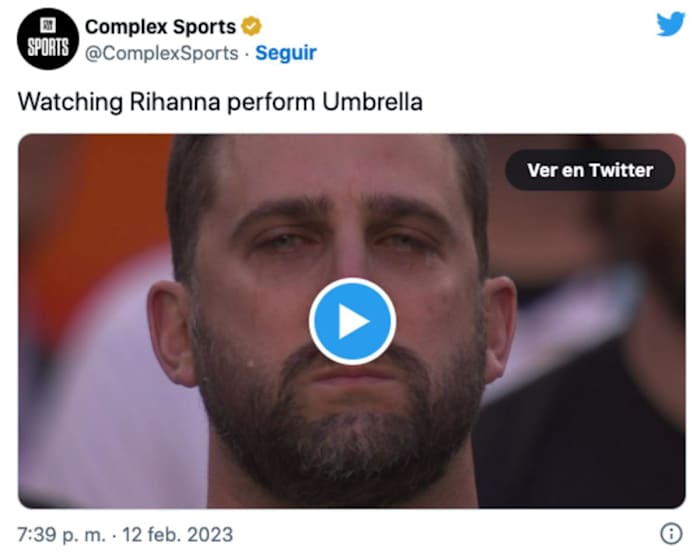Select the word "Umbrella" in the tweet
This screenshot has height=557, width=700.
(377, 102)
